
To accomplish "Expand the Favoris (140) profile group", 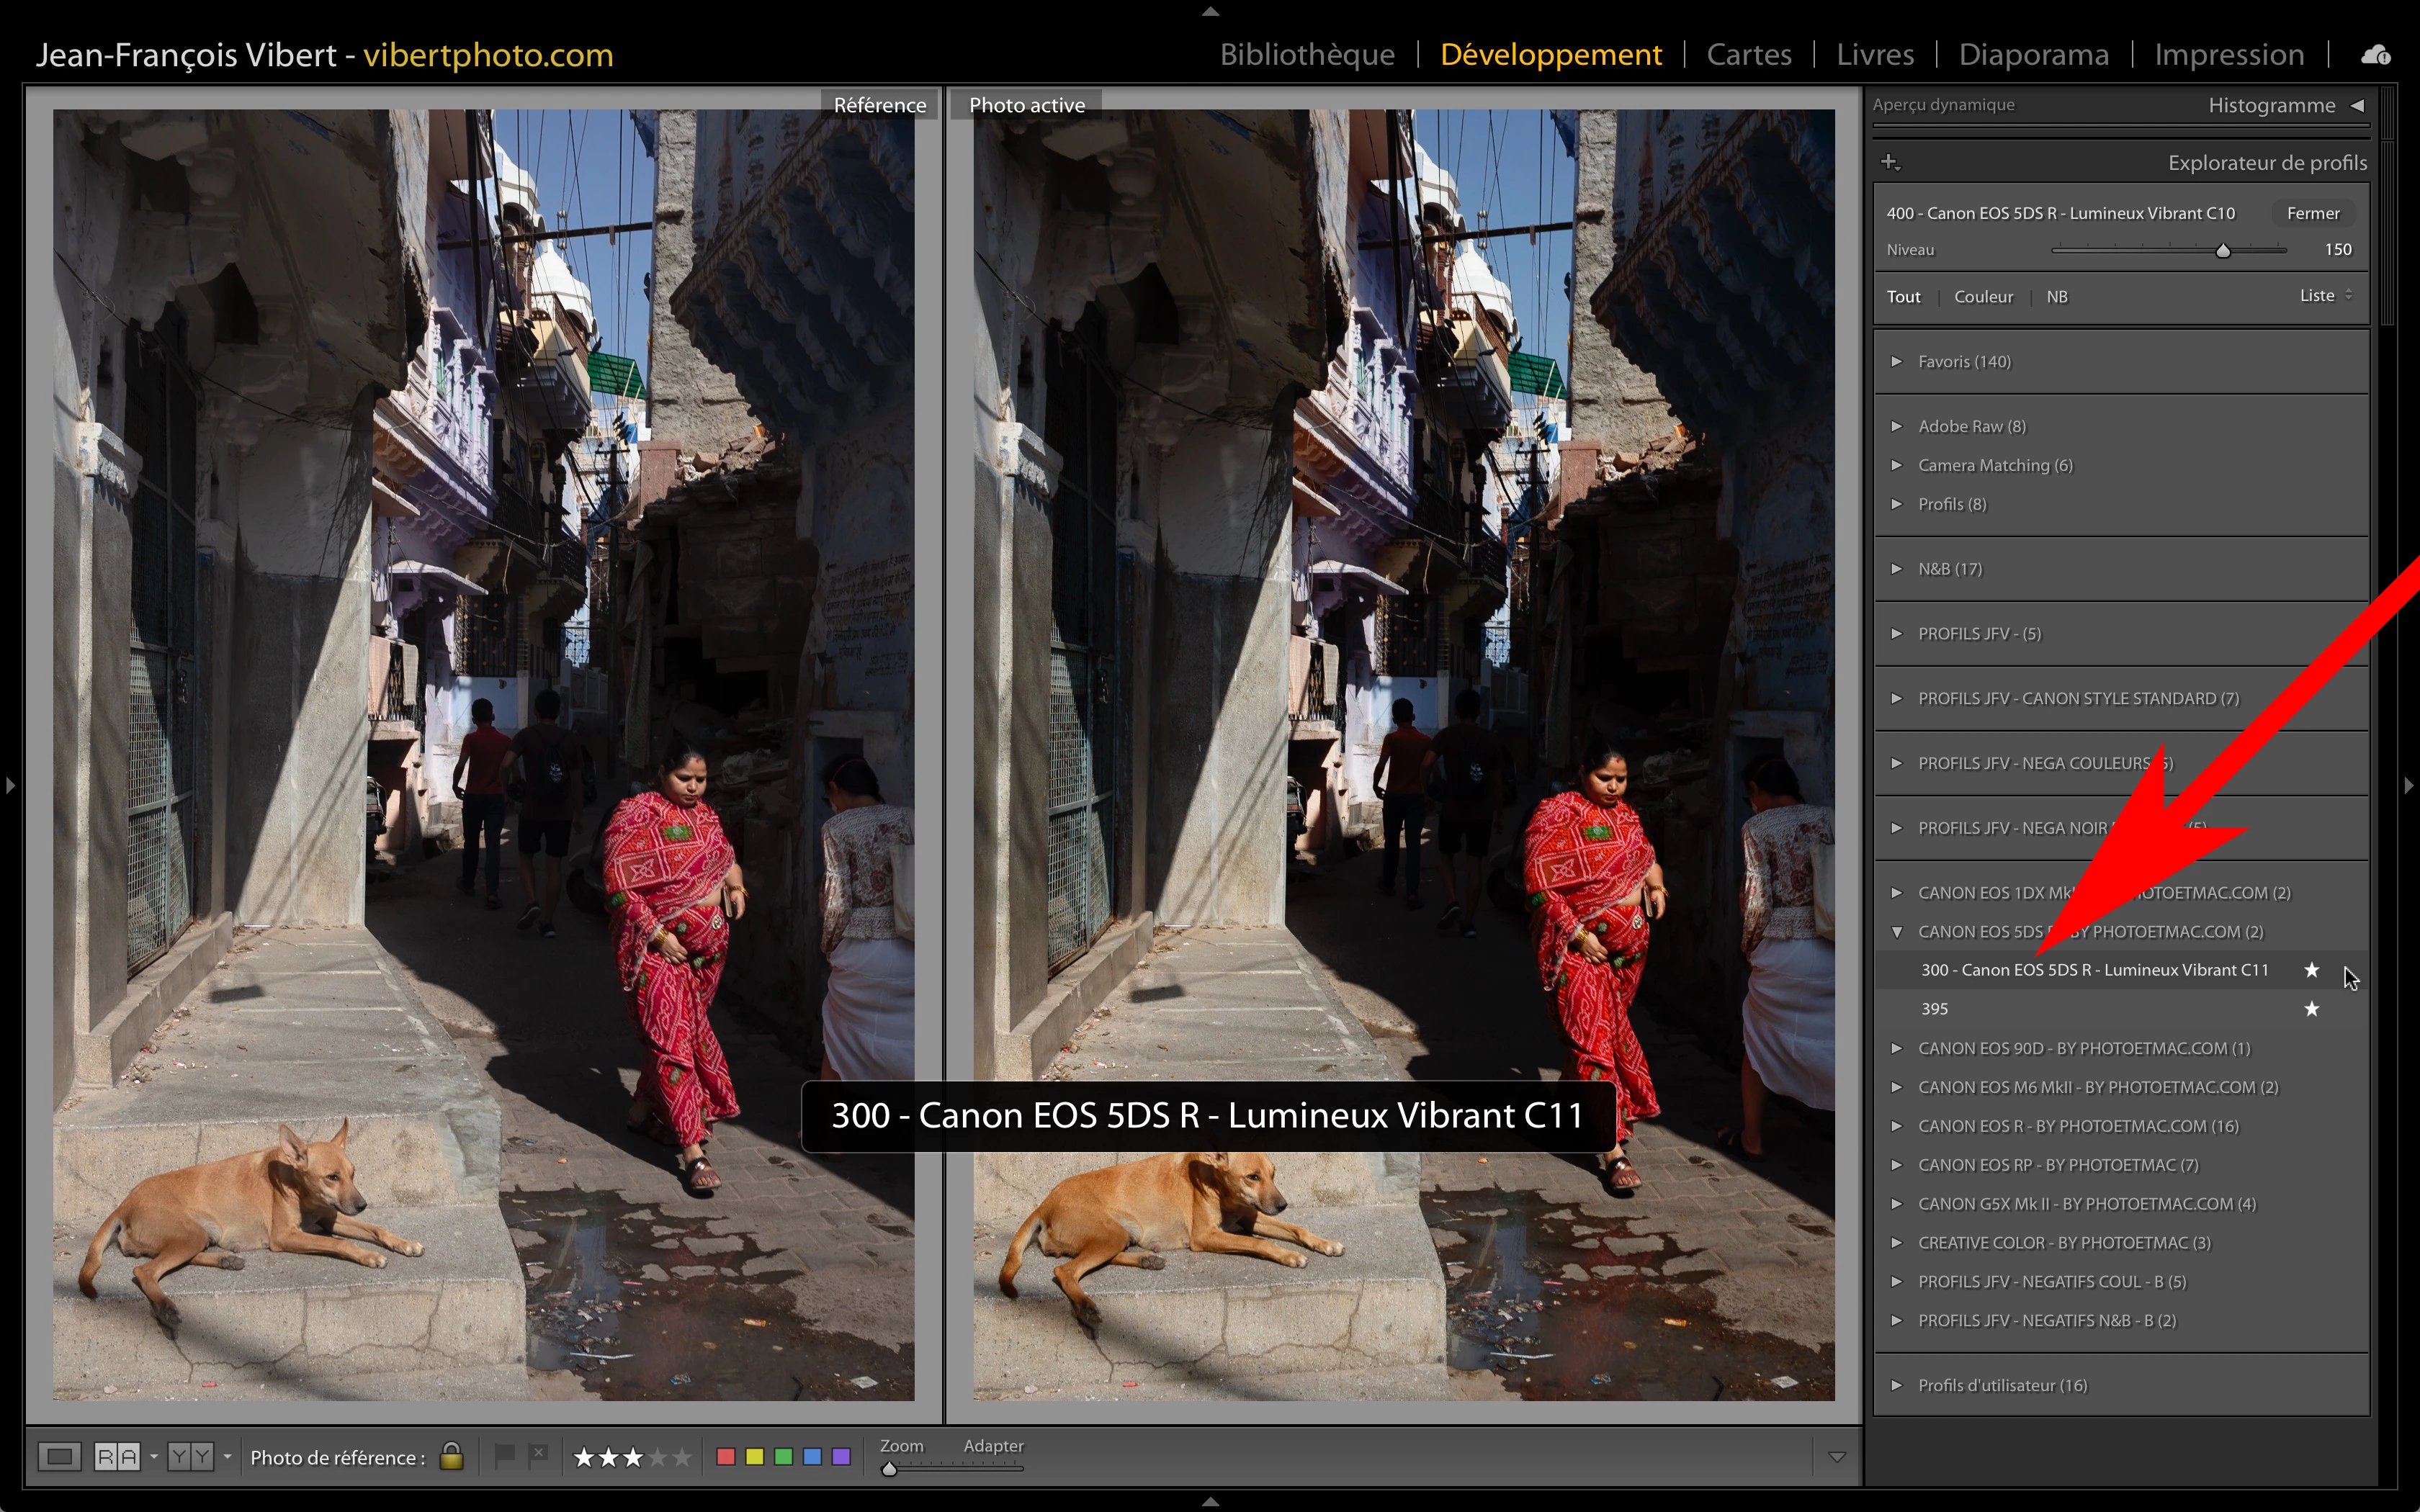I will [1896, 361].
